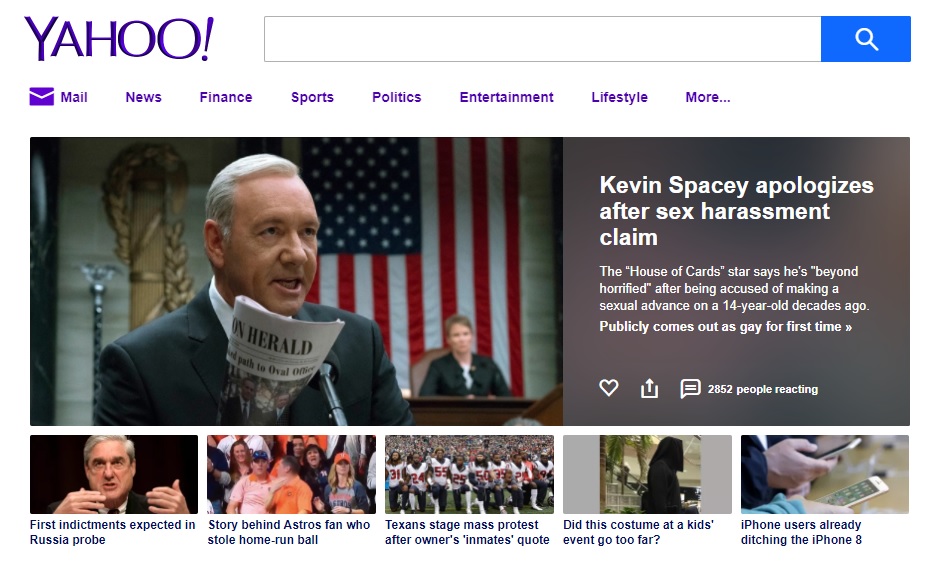Open comments via speech bubble icon
This screenshot has width=933, height=570.
pyautogui.click(x=690, y=389)
